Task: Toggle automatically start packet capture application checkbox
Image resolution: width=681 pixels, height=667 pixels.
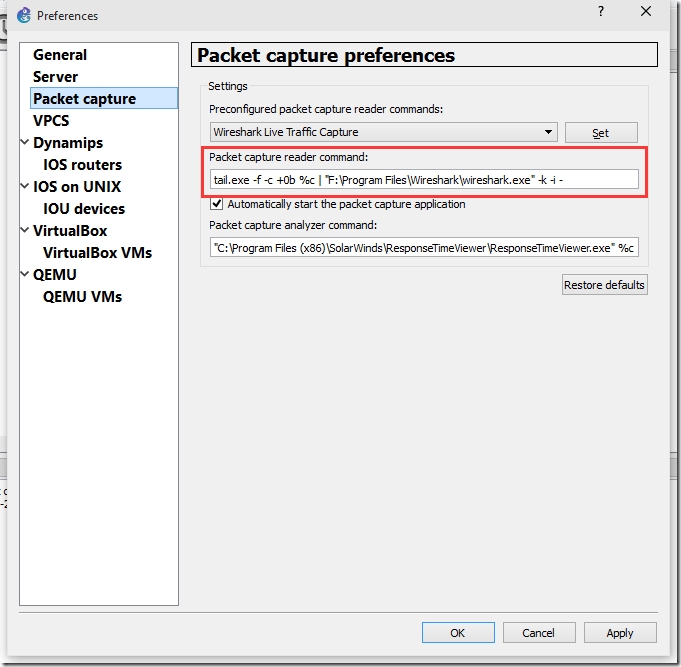Action: 217,204
